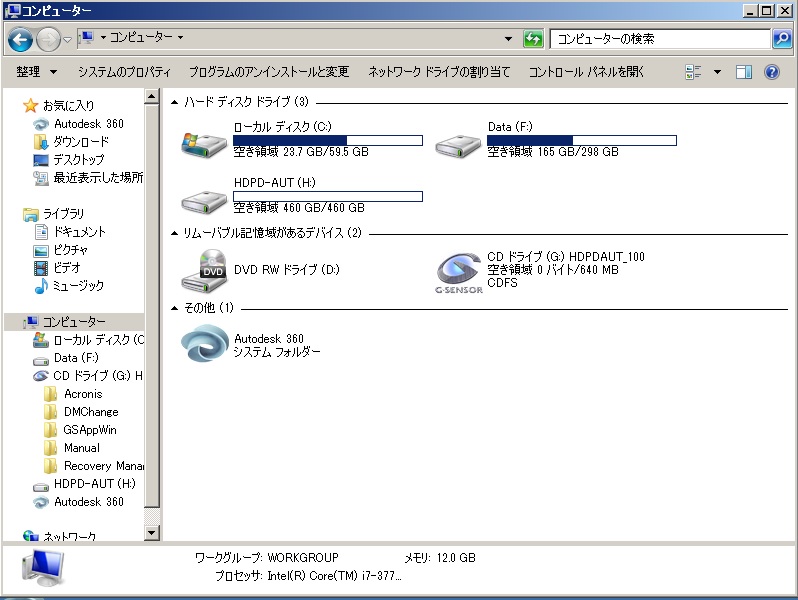The image size is (798, 600).
Task: Open ミュージック library
Action: pos(69,285)
